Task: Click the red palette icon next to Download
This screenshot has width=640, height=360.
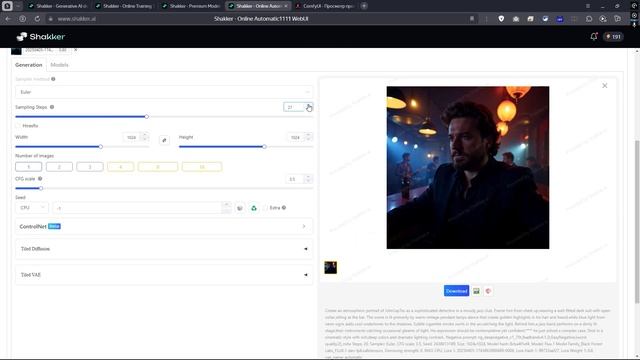Action: point(488,291)
